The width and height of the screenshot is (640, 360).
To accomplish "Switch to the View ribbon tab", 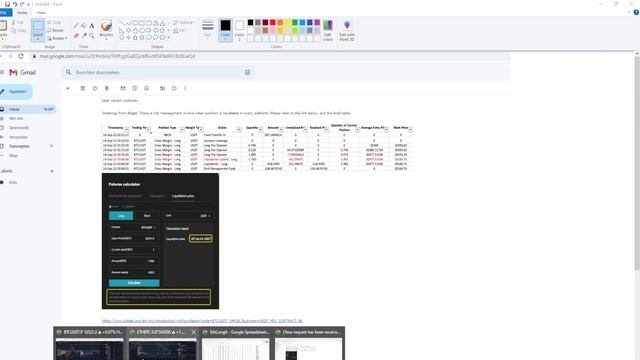I will [41, 13].
